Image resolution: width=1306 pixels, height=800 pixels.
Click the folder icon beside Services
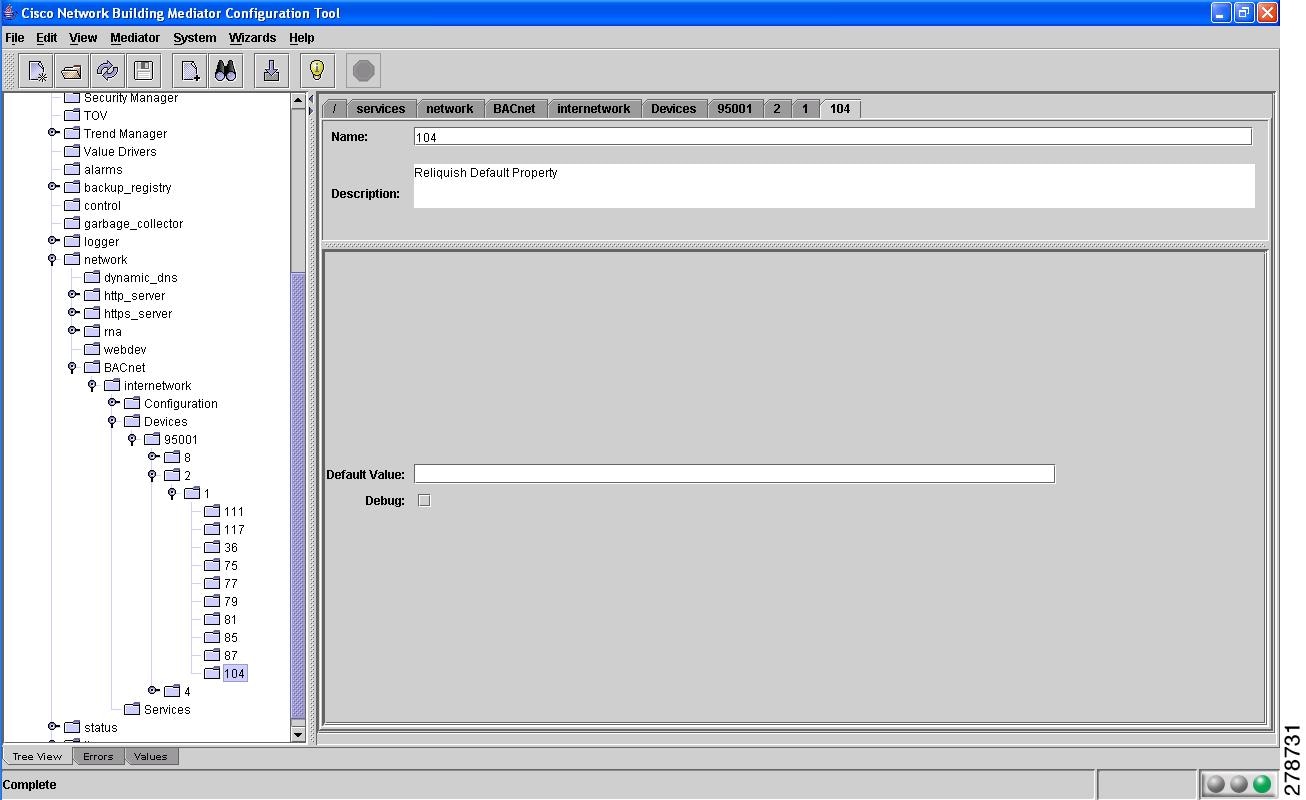point(132,709)
